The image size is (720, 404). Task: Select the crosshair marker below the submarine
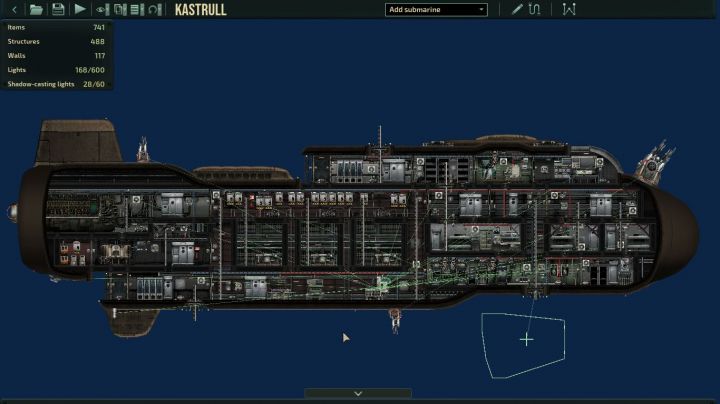click(x=527, y=340)
